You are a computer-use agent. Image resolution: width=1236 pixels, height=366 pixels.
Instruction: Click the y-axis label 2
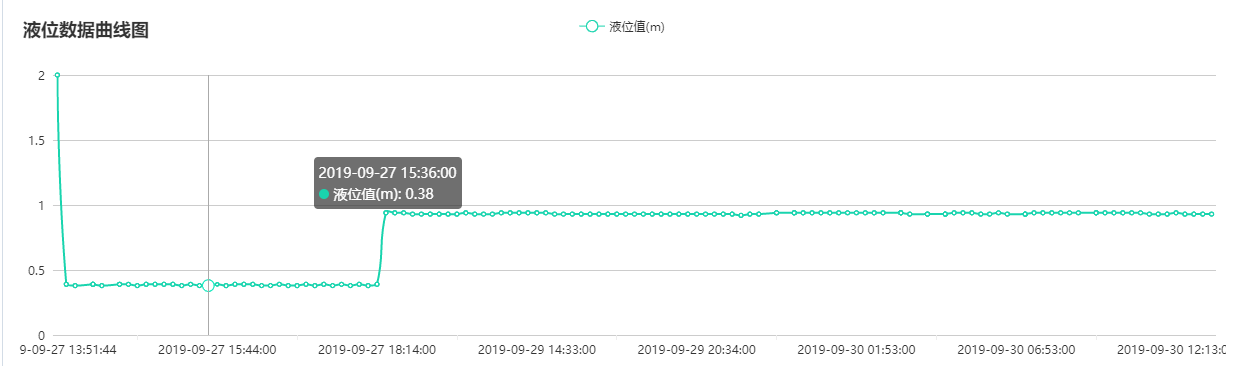click(x=41, y=76)
